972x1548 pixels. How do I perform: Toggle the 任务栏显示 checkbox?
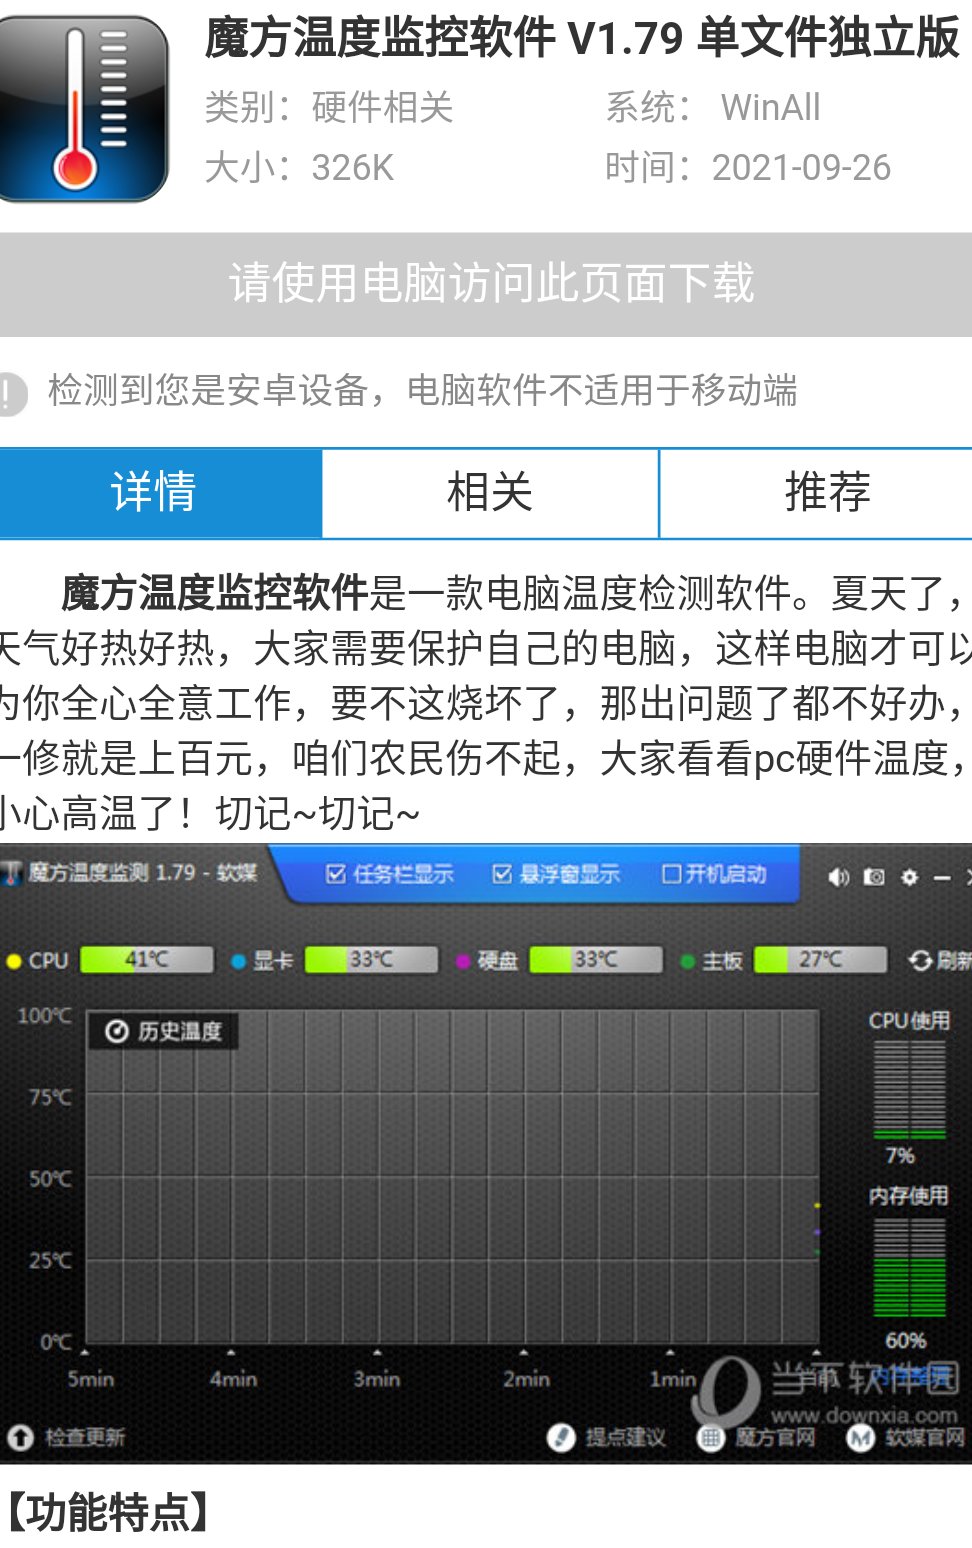pos(336,874)
